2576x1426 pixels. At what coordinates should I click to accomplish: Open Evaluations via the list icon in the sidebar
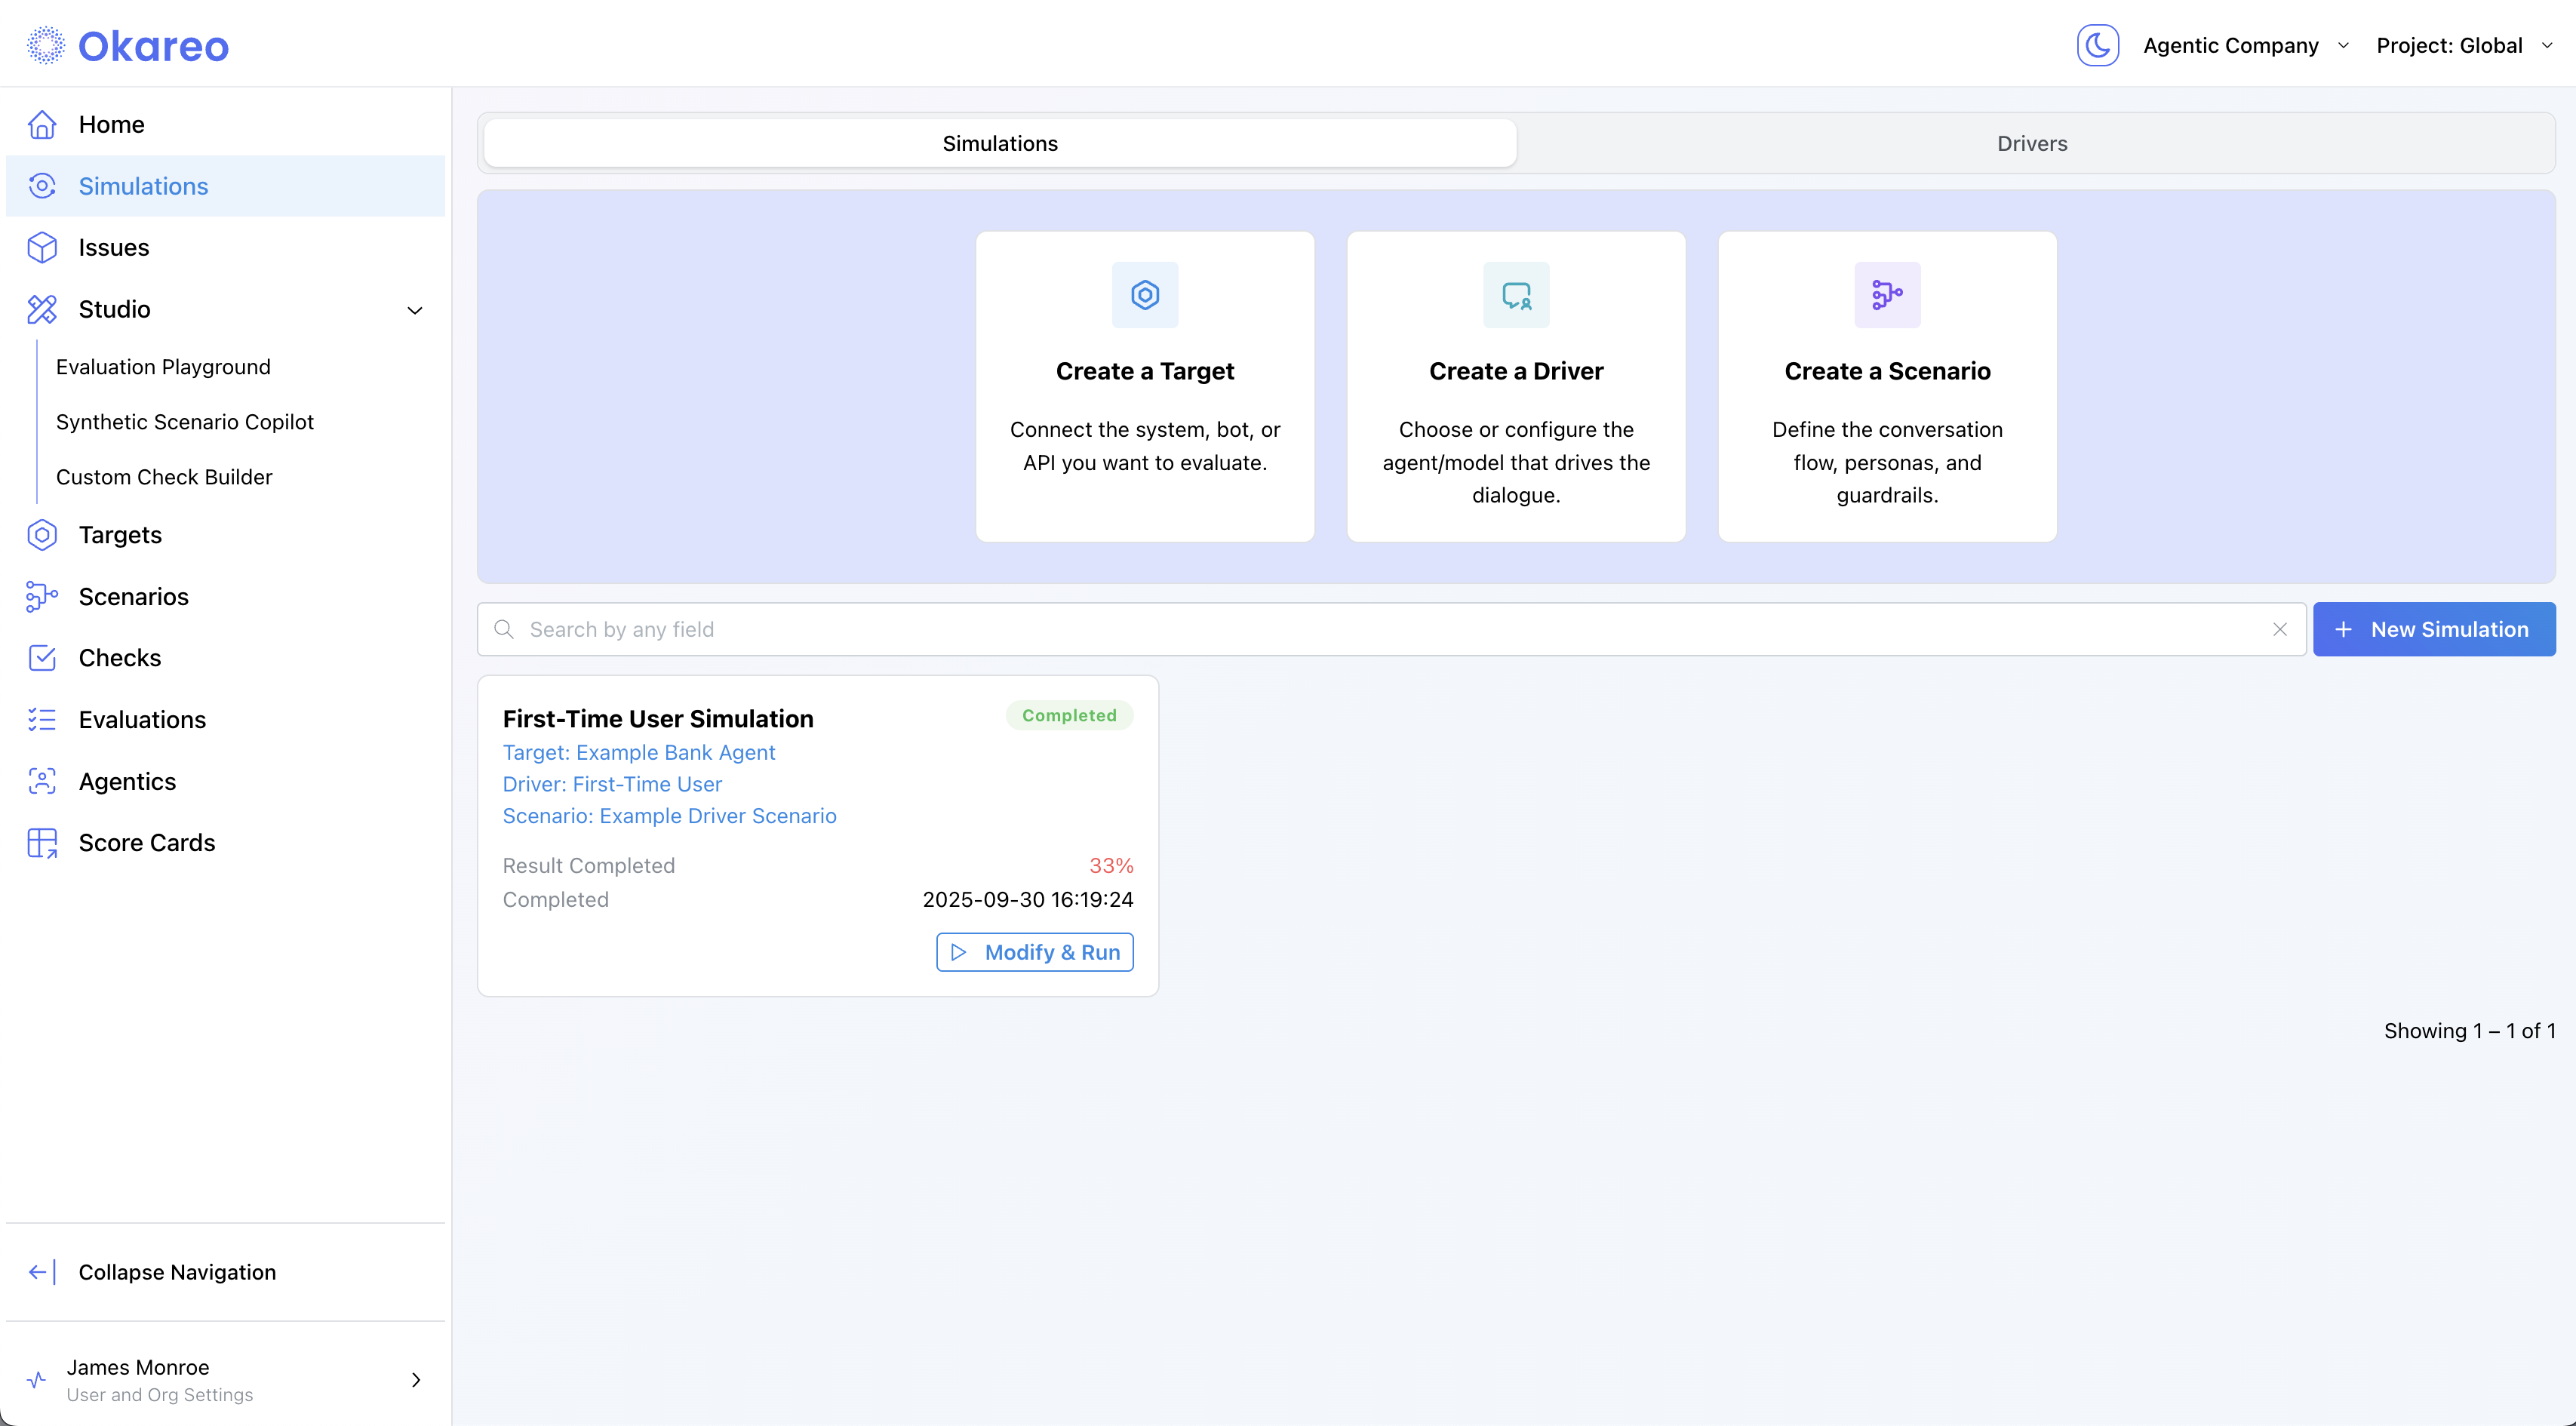(x=42, y=720)
